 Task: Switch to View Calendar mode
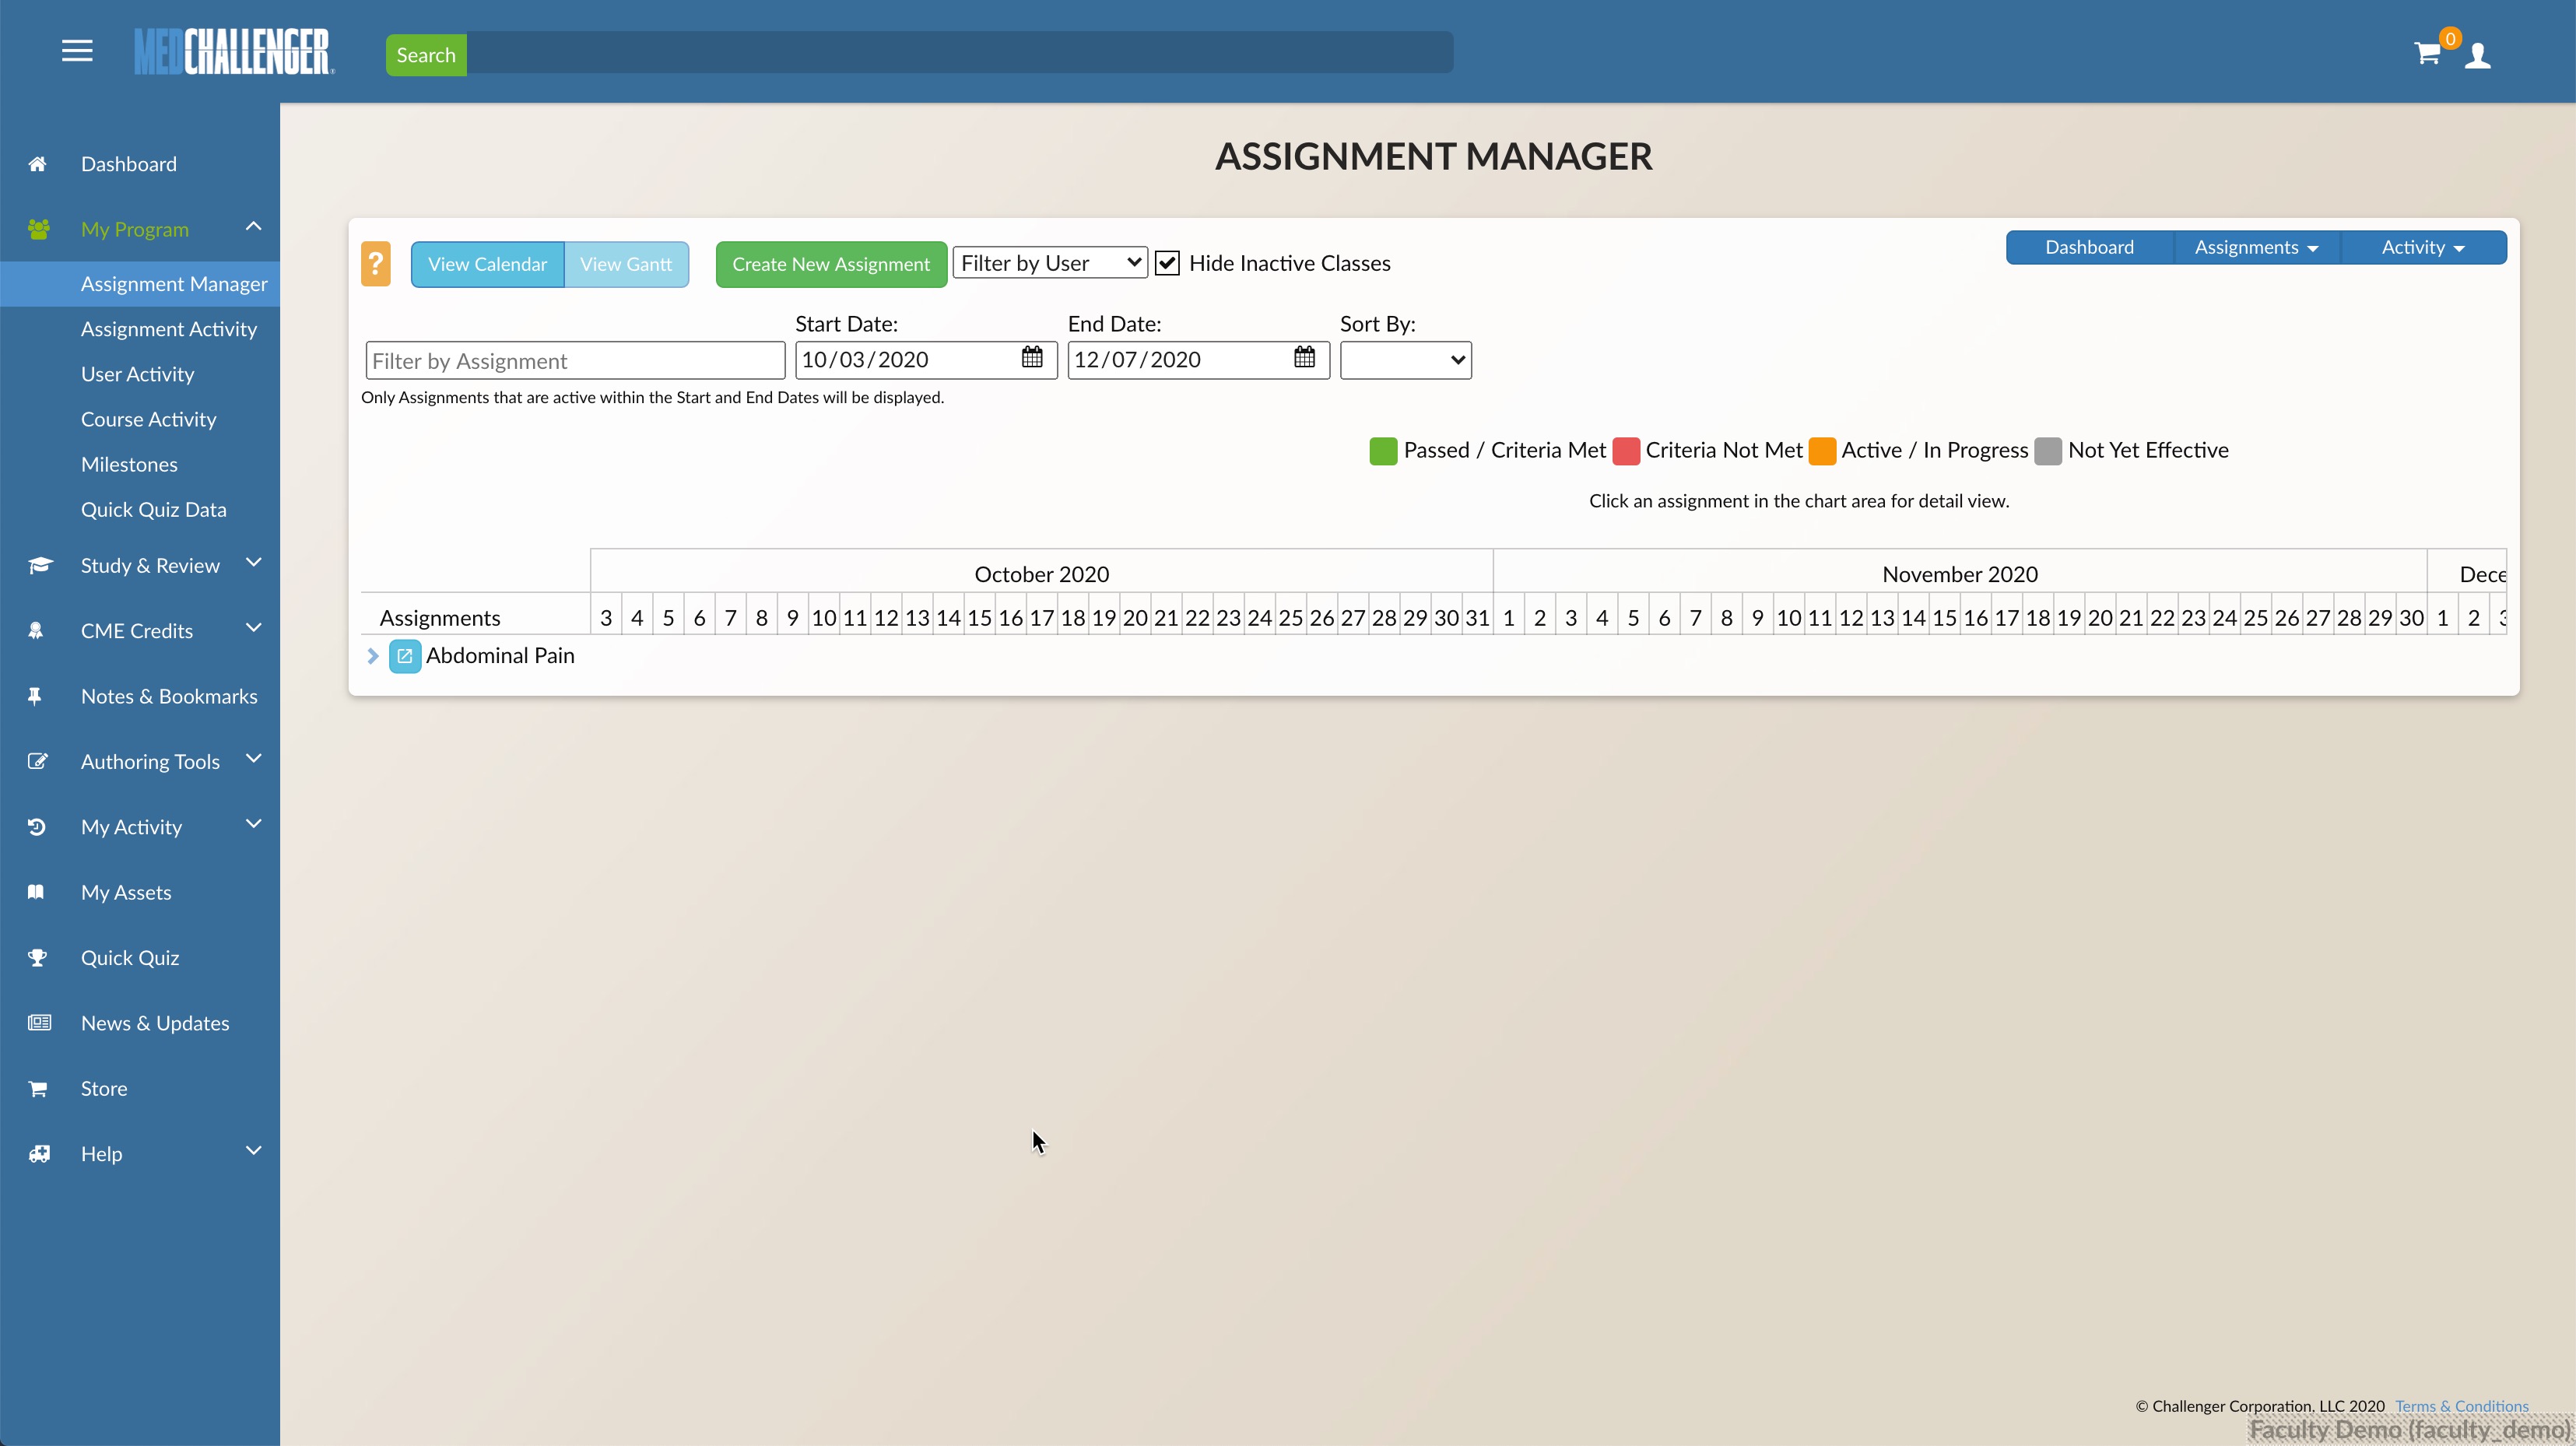pos(487,264)
